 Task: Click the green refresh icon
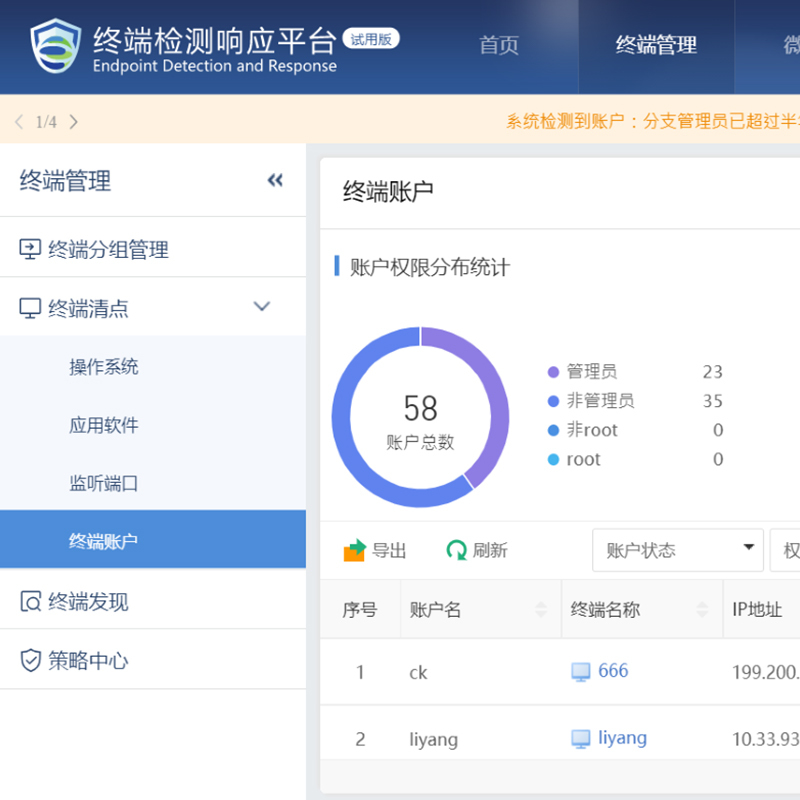click(457, 551)
